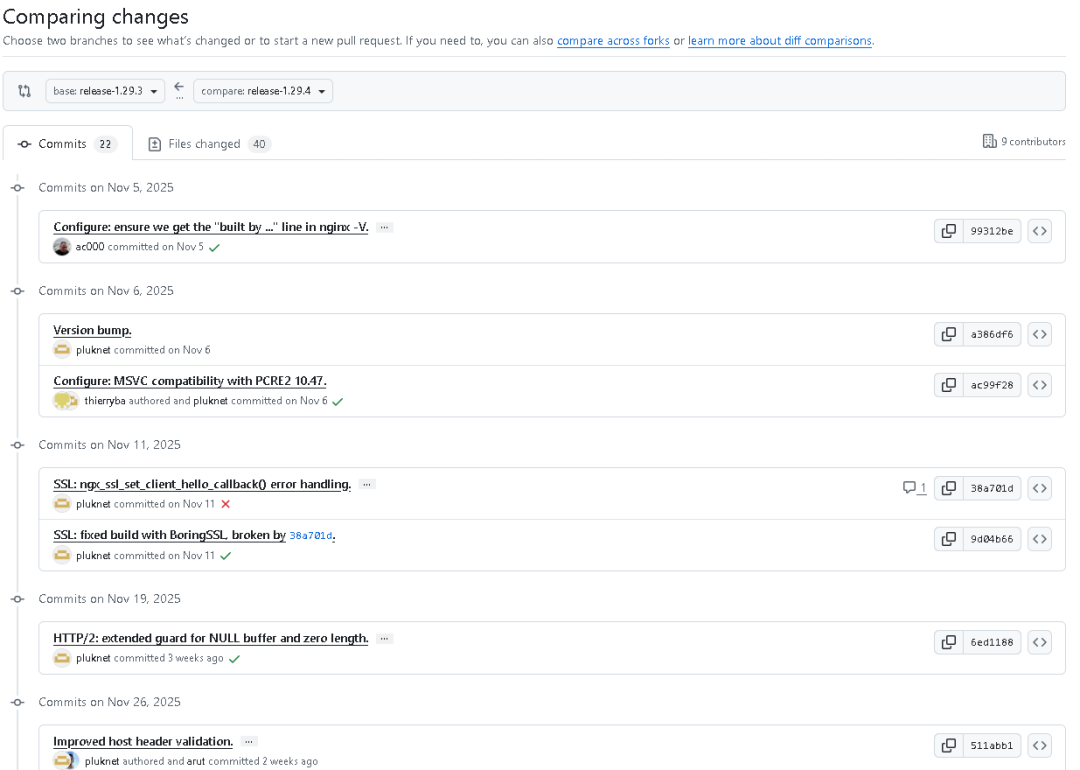Select the Commits tab
Image resolution: width=1080 pixels, height=770 pixels.
click(x=68, y=143)
